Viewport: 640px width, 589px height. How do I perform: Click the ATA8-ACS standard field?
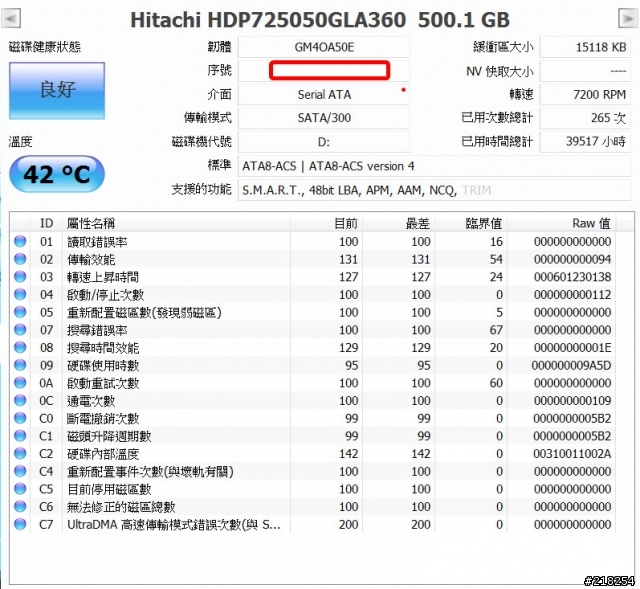pos(434,166)
